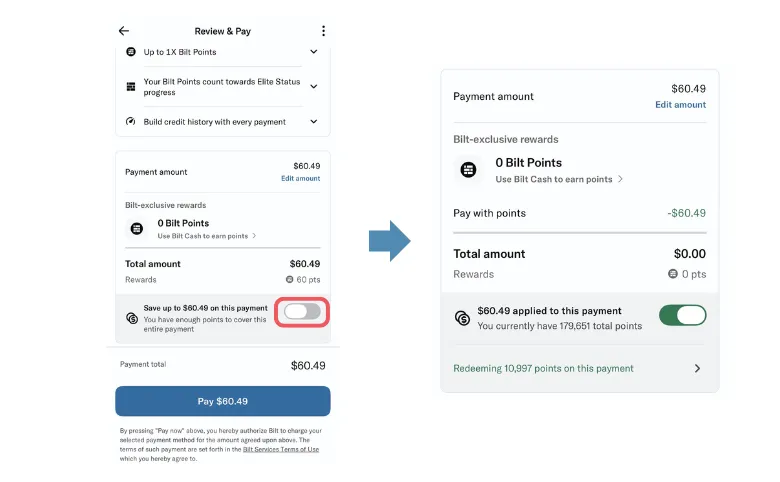Go back using the arrow beside Review & Pay
The image size is (780, 482).
click(124, 31)
